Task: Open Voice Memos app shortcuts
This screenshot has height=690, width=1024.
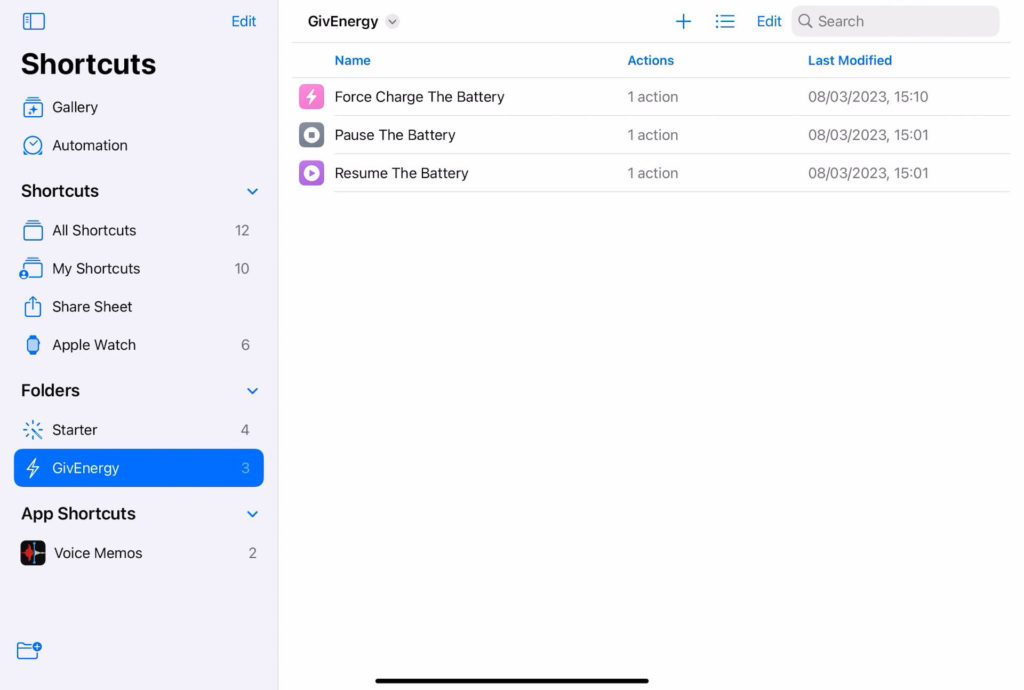Action: click(x=138, y=553)
